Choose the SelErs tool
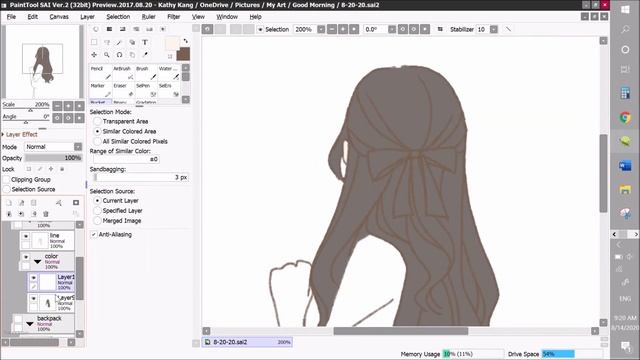 point(169,90)
